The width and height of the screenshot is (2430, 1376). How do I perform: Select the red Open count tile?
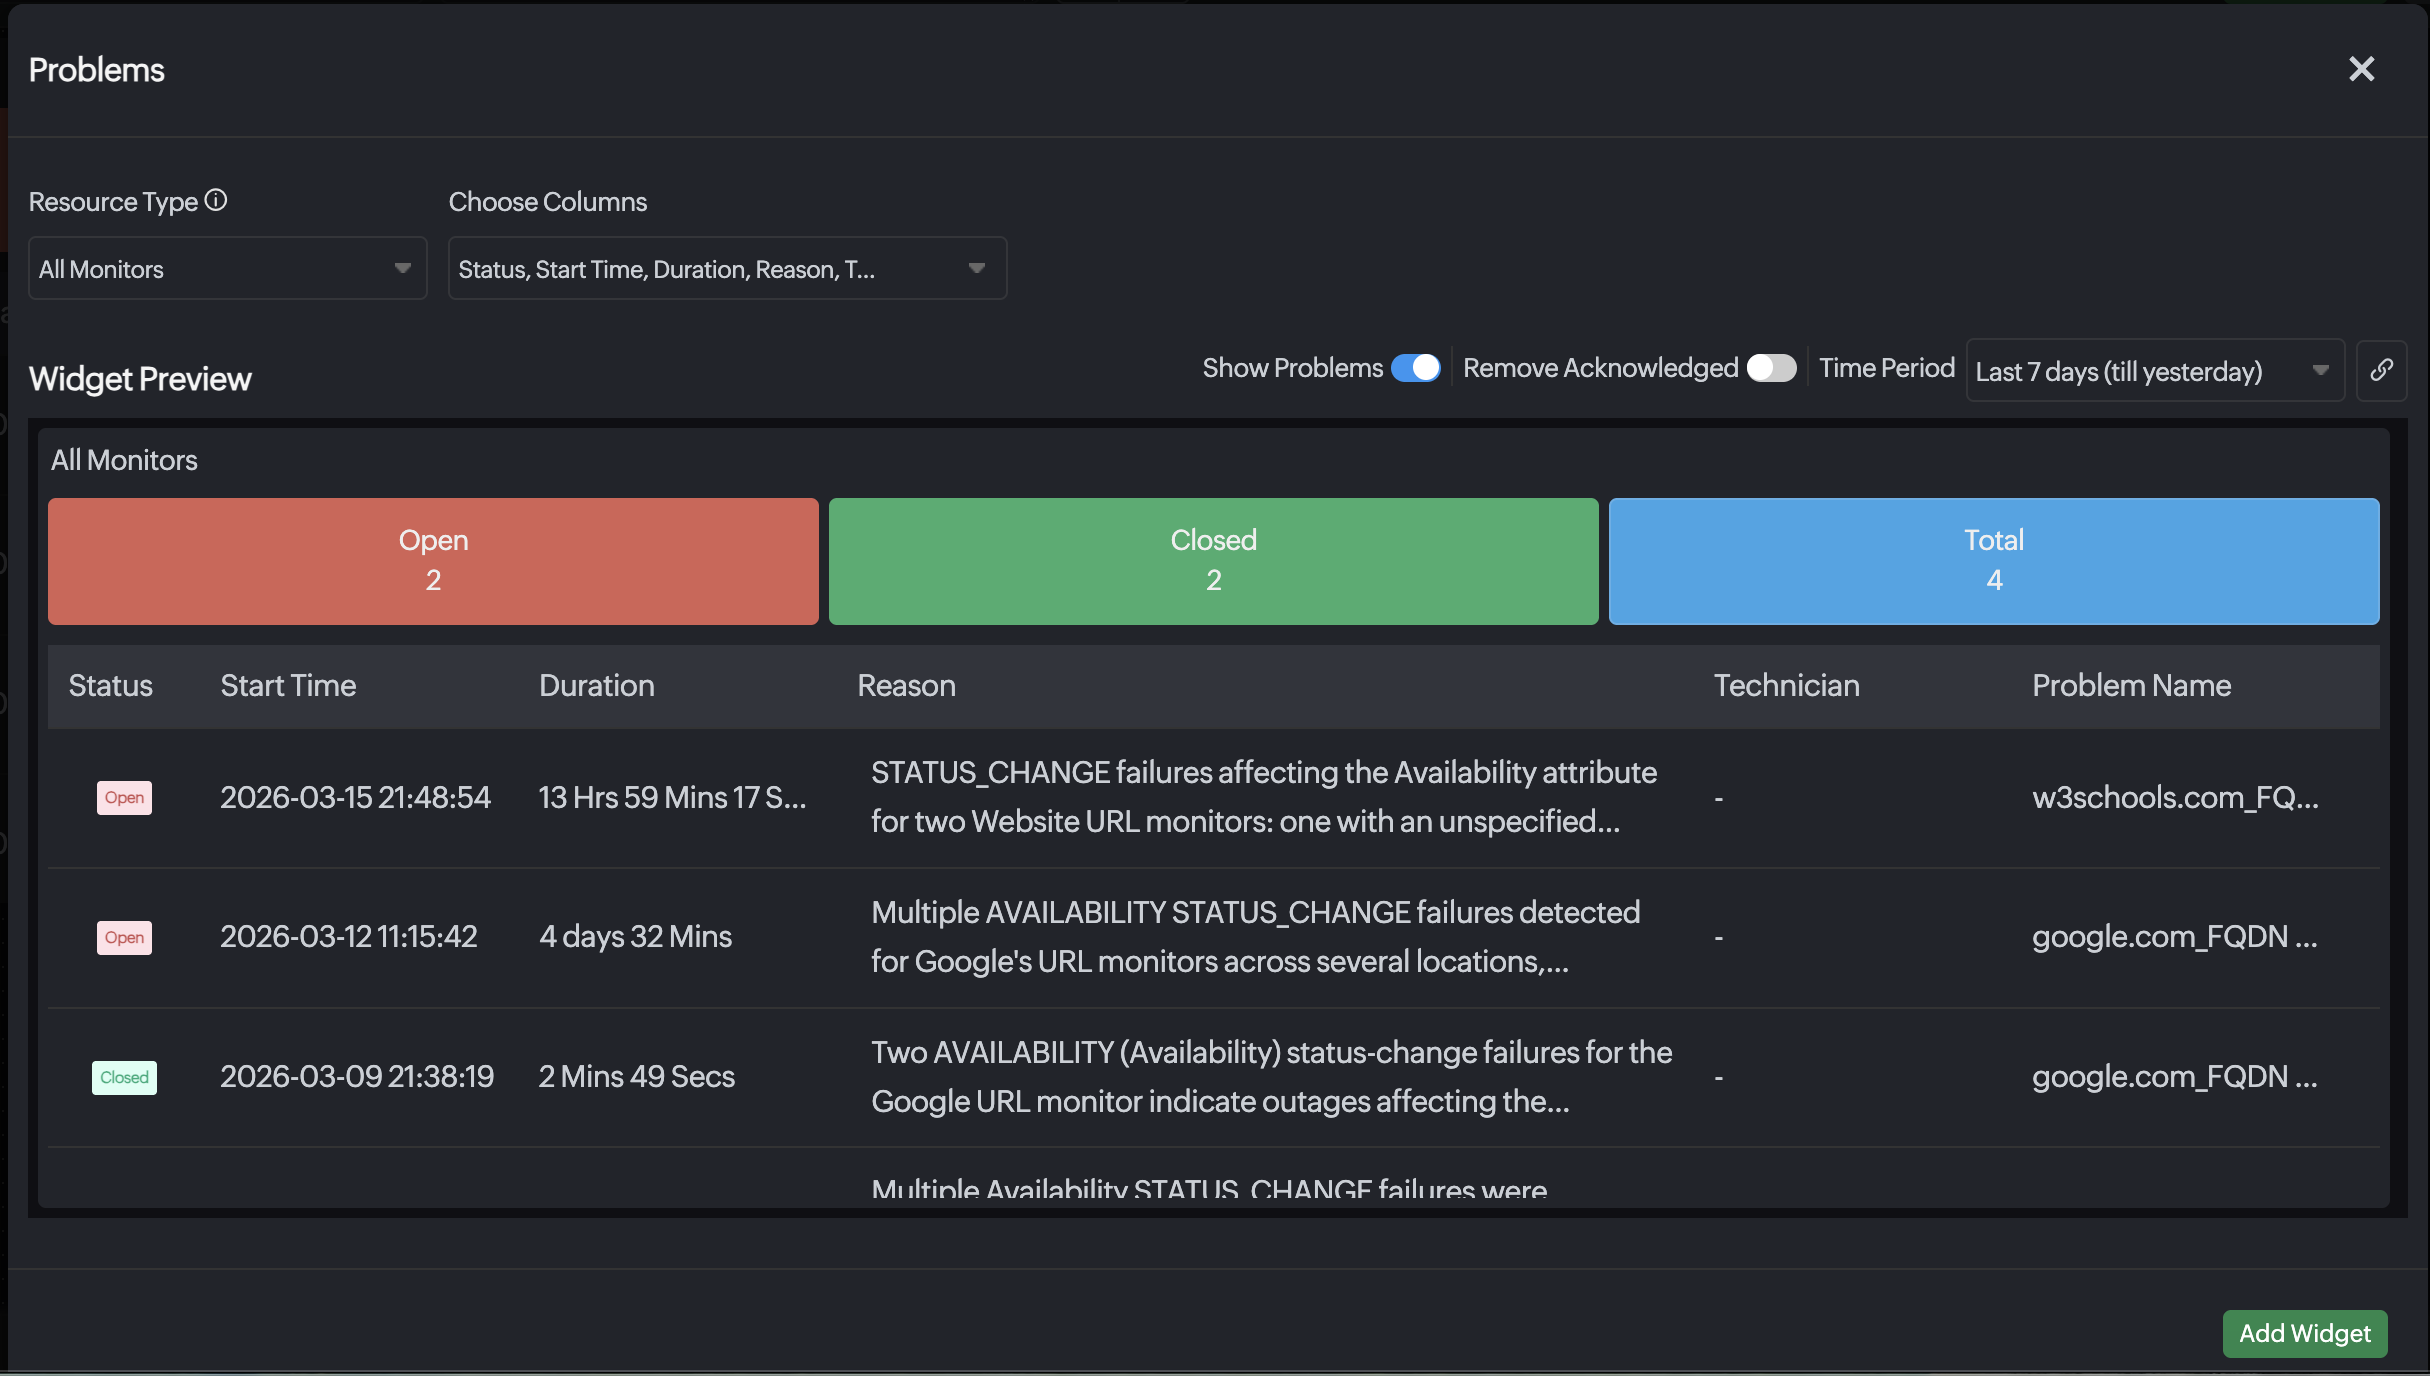coord(433,561)
